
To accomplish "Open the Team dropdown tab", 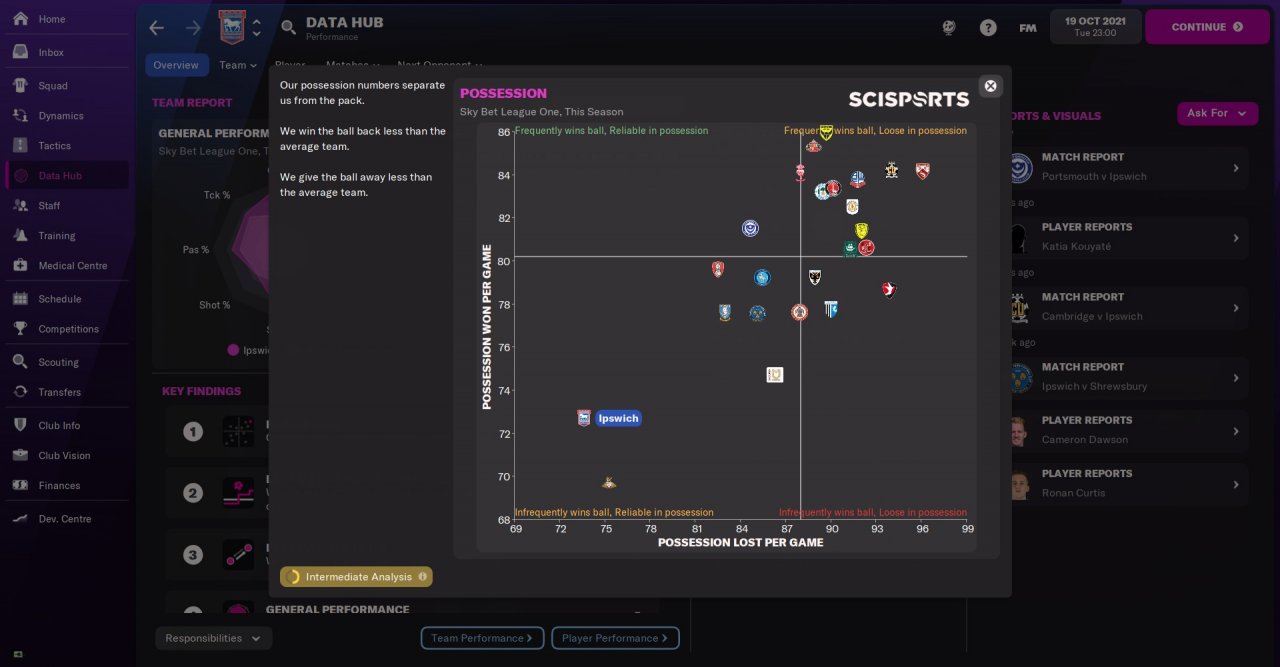I will pyautogui.click(x=238, y=65).
